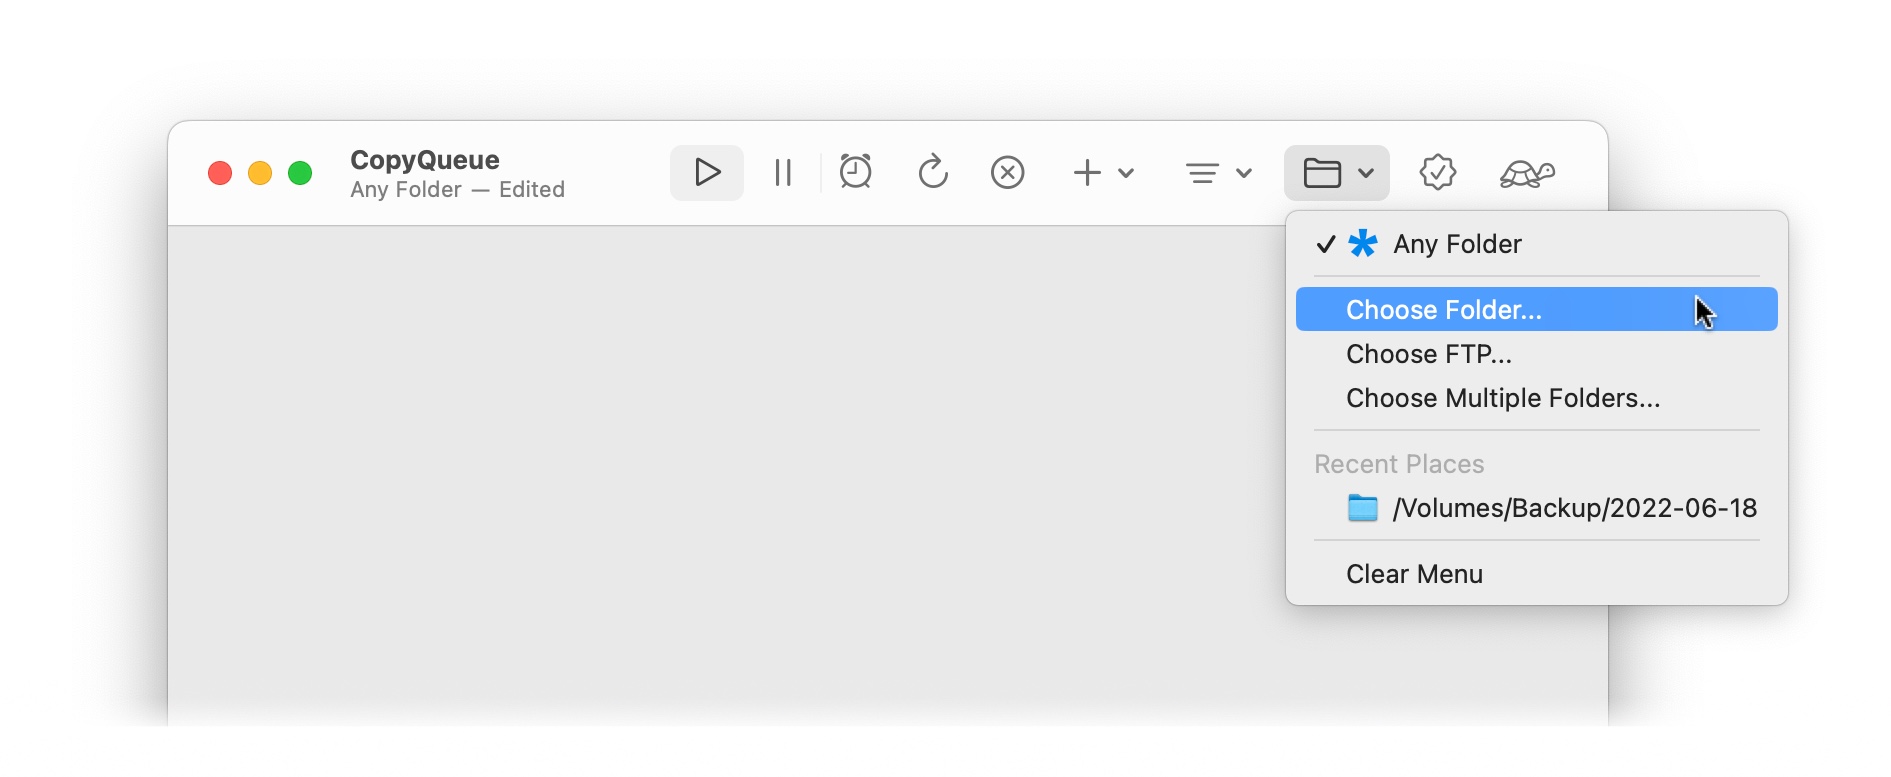
Task: Expand the chevron beside the plus icon
Action: tap(1126, 173)
